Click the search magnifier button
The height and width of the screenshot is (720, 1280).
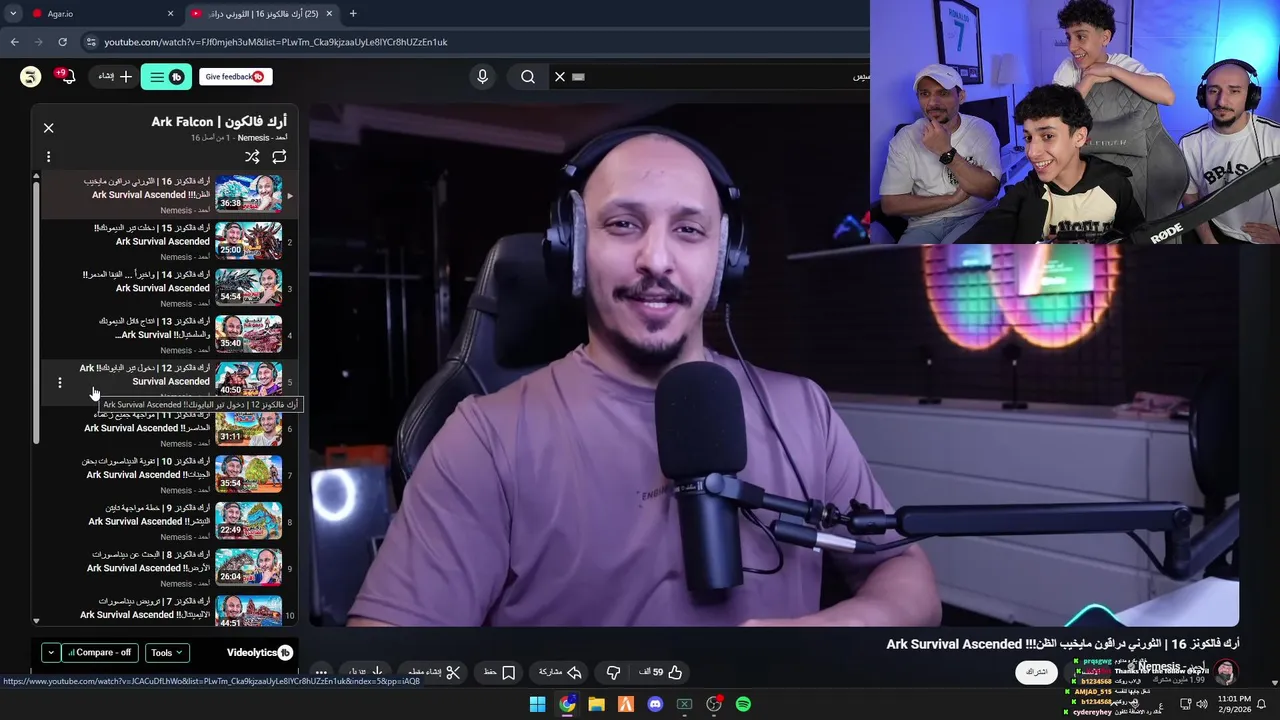(528, 77)
